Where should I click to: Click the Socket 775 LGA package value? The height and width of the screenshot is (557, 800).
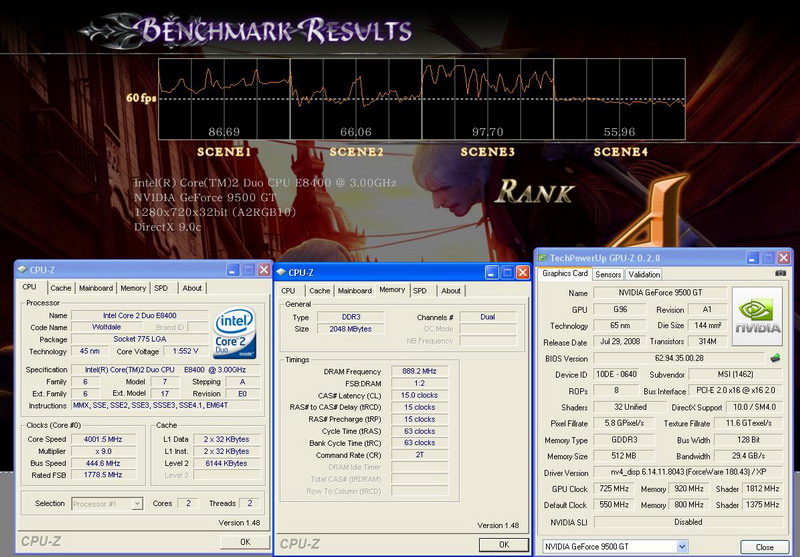pos(140,339)
